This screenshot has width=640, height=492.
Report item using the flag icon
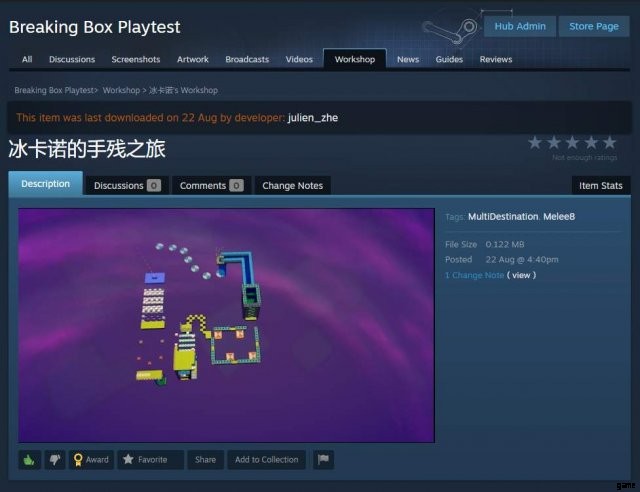pyautogui.click(x=323, y=460)
